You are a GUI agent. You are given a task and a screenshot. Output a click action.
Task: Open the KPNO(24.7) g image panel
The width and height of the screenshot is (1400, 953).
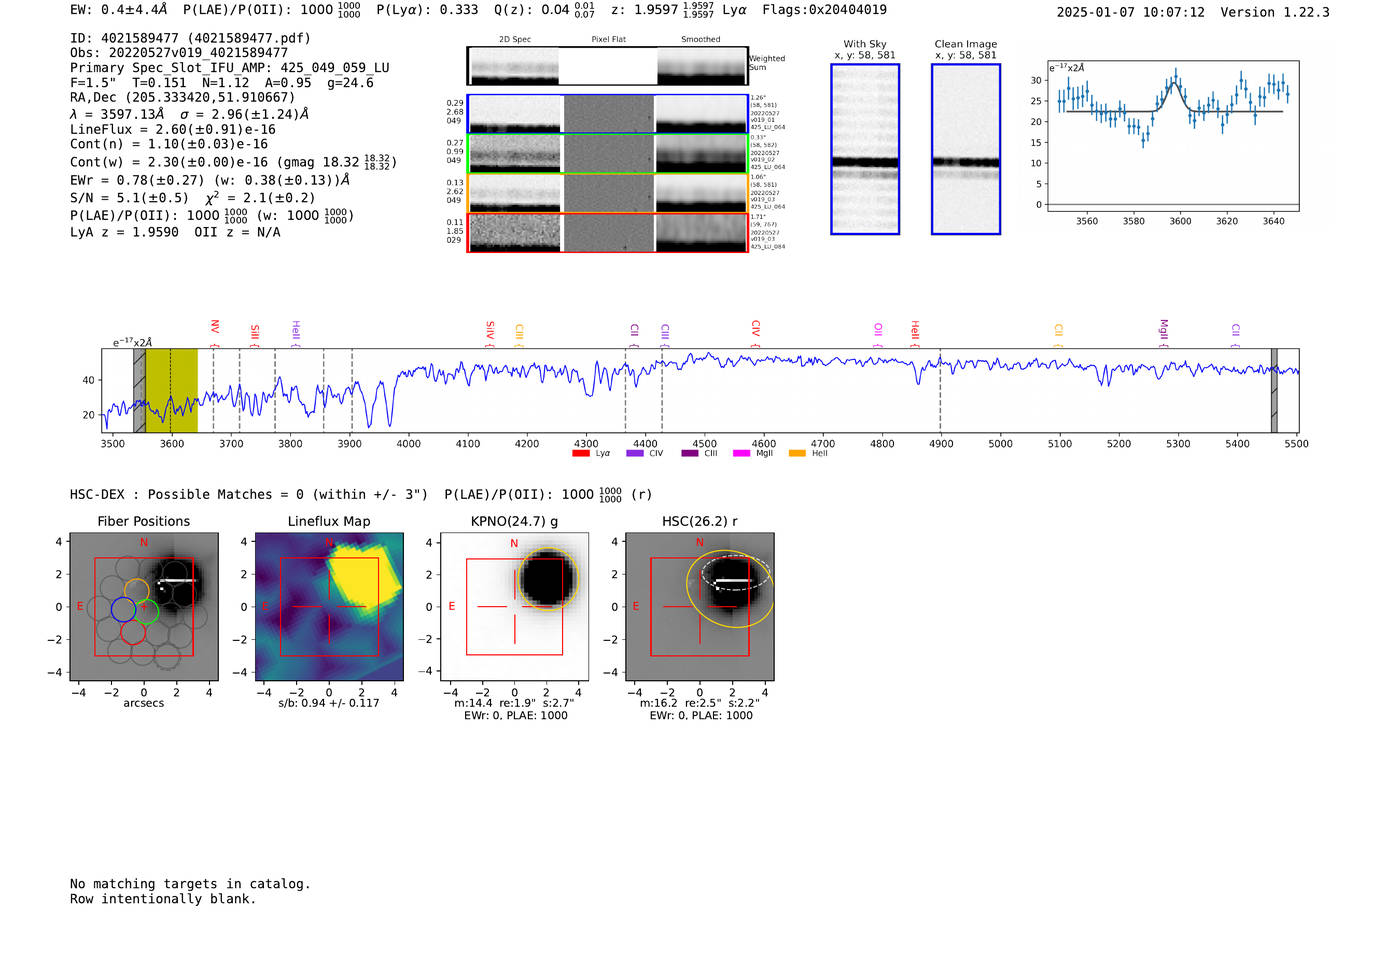click(515, 607)
